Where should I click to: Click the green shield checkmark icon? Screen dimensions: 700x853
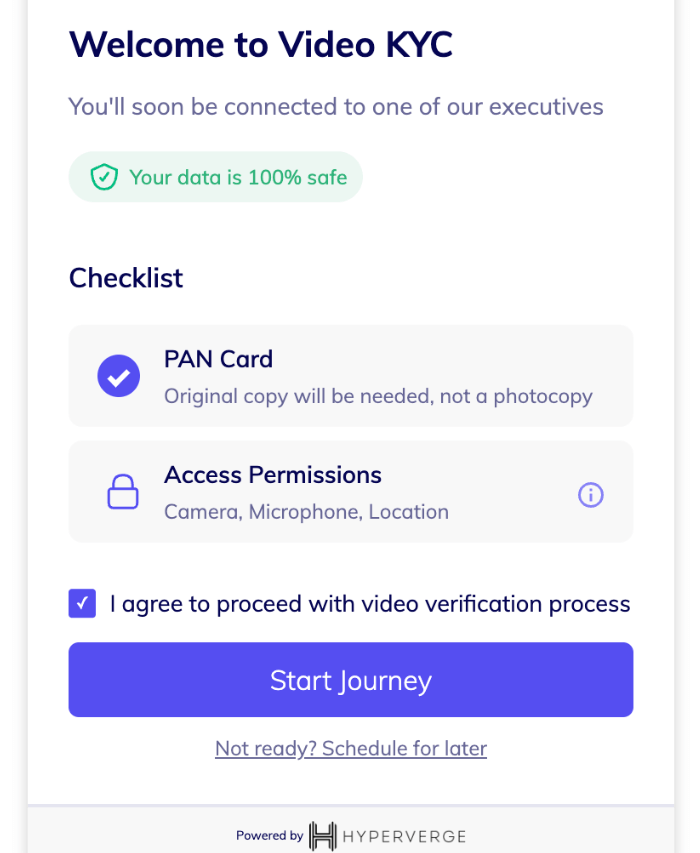click(x=104, y=178)
